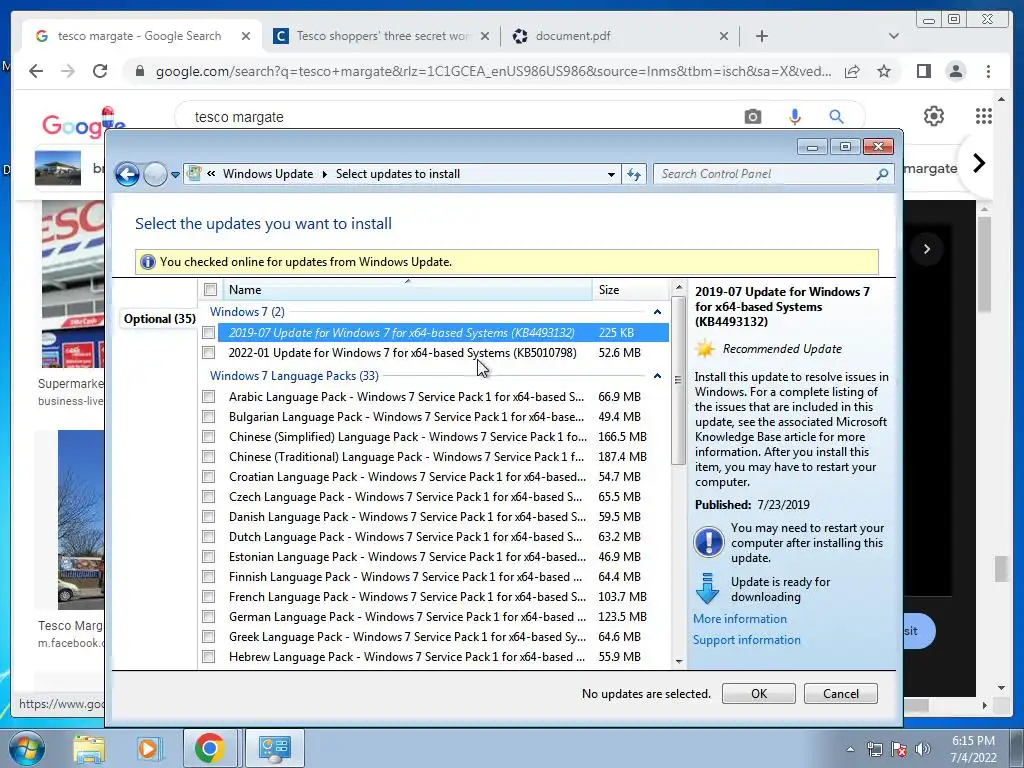Click Chrome's back navigation arrow
The height and width of the screenshot is (768, 1024).
point(36,71)
